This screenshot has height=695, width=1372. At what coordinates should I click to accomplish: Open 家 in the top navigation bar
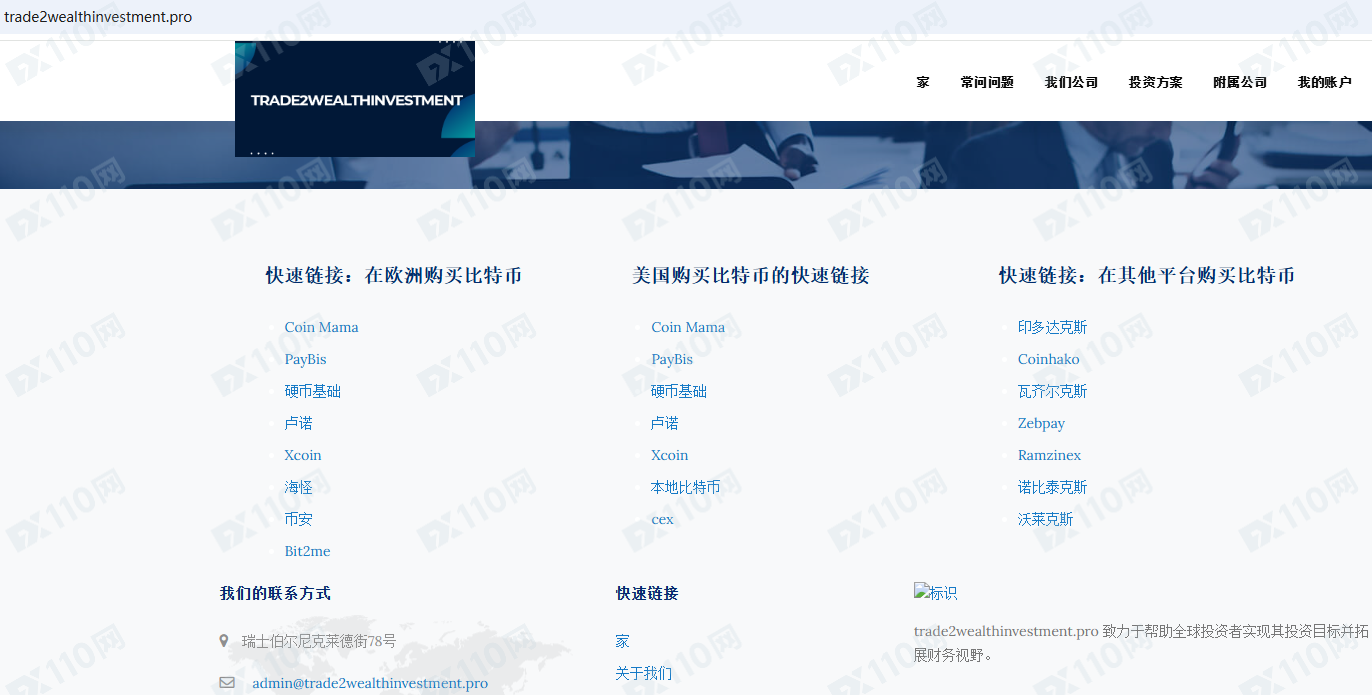click(x=923, y=83)
